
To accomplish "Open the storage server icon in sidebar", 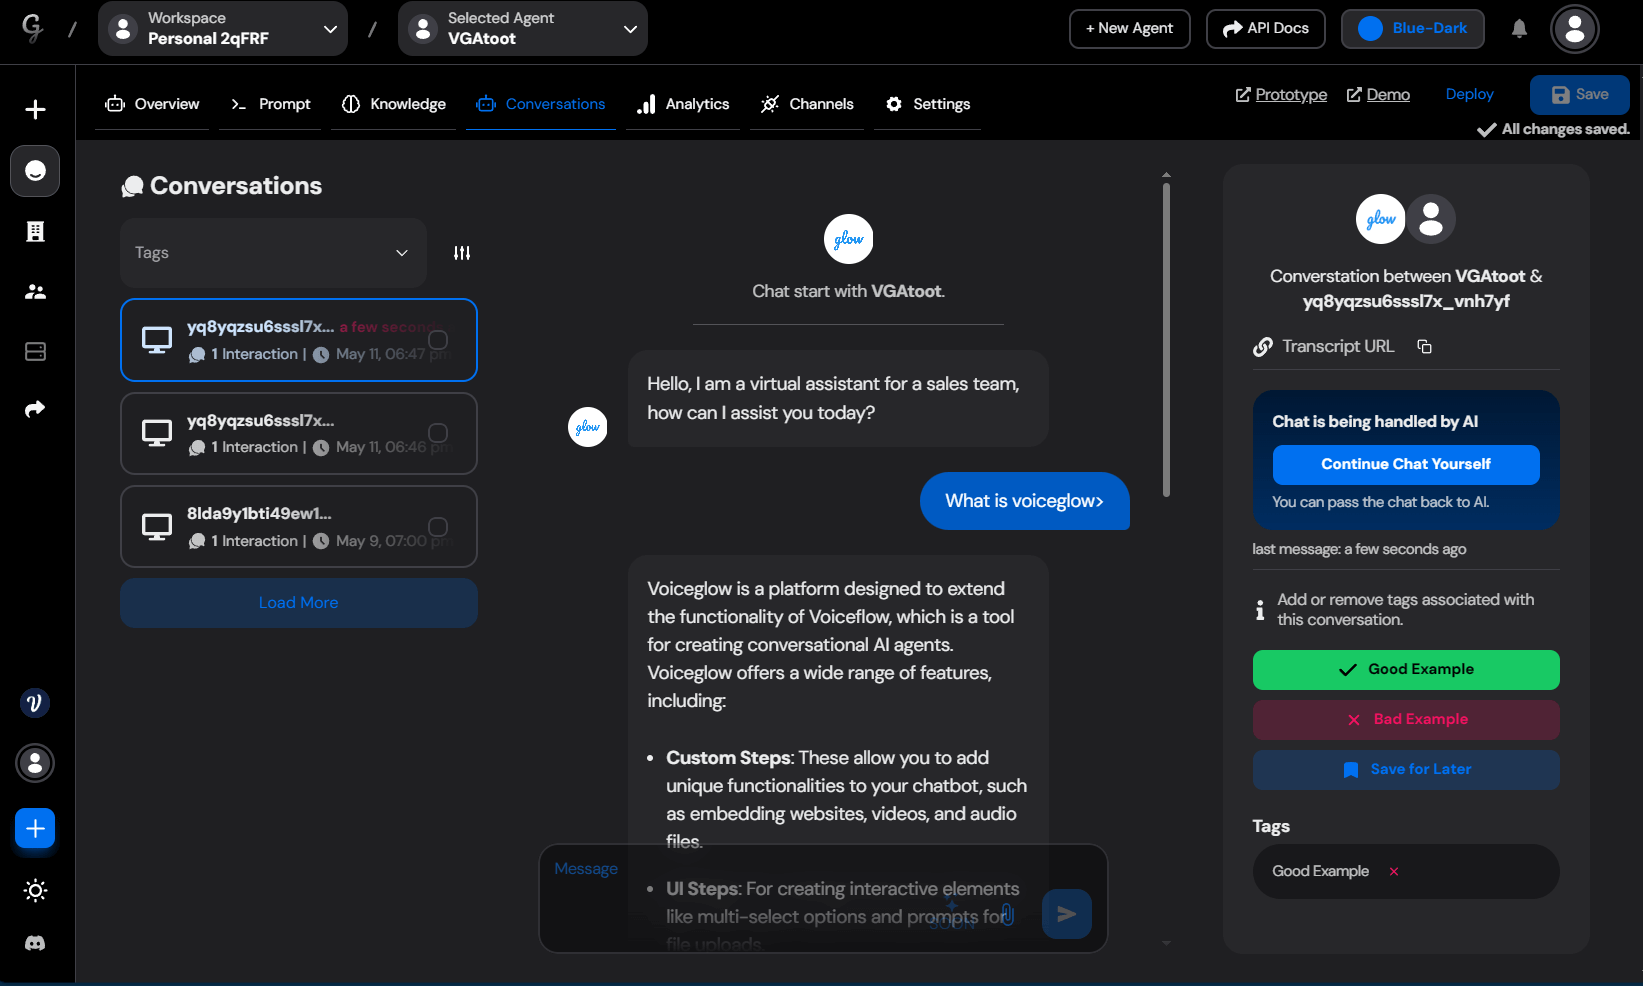I will tap(35, 351).
